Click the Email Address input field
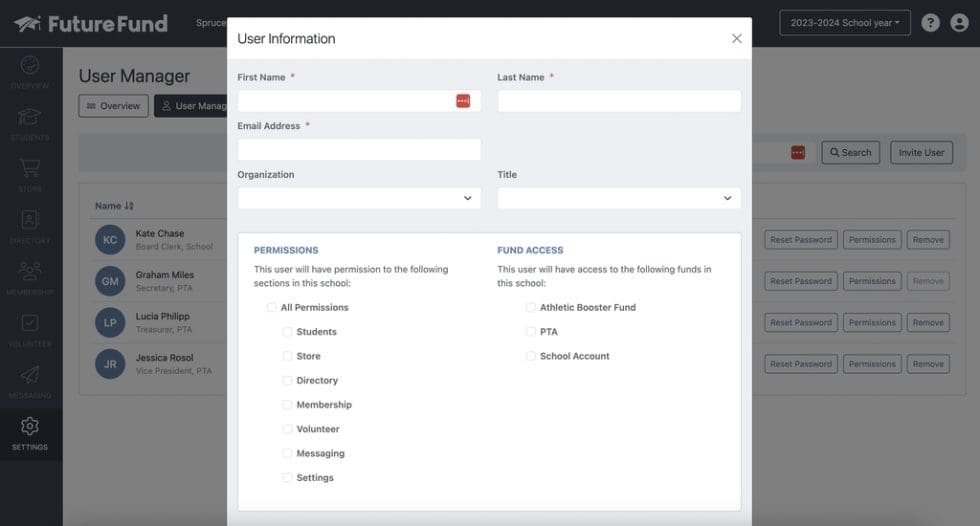This screenshot has width=980, height=526. [359, 150]
